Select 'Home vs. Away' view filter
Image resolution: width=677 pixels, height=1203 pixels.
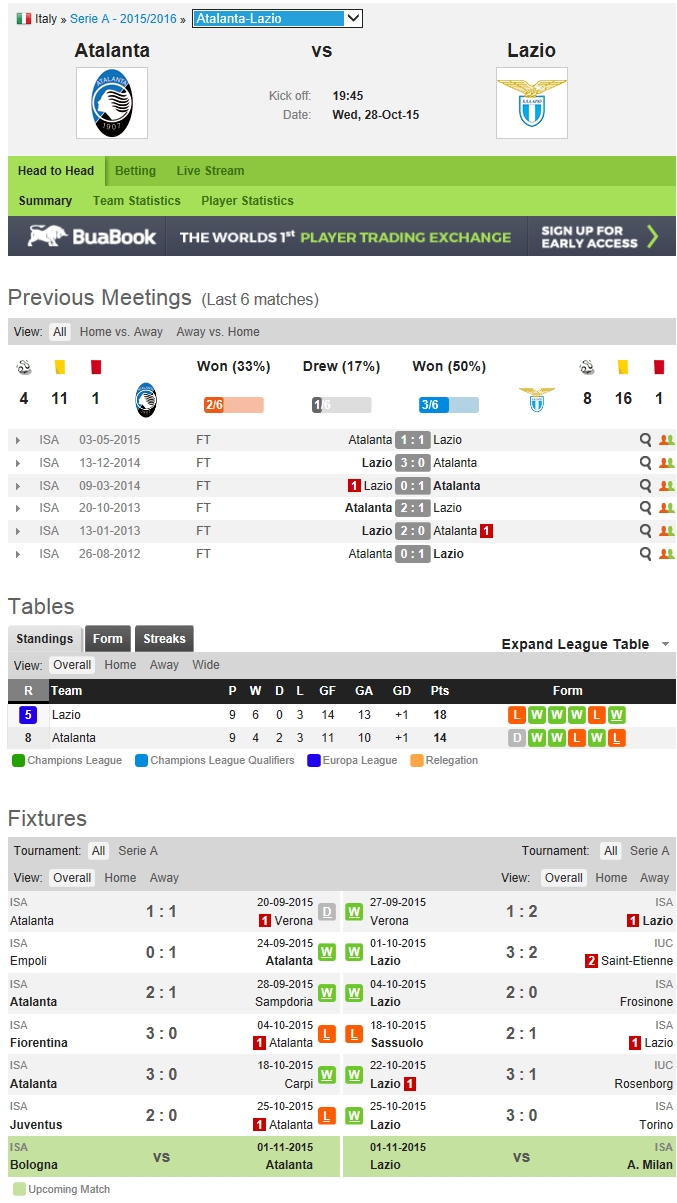click(x=121, y=332)
